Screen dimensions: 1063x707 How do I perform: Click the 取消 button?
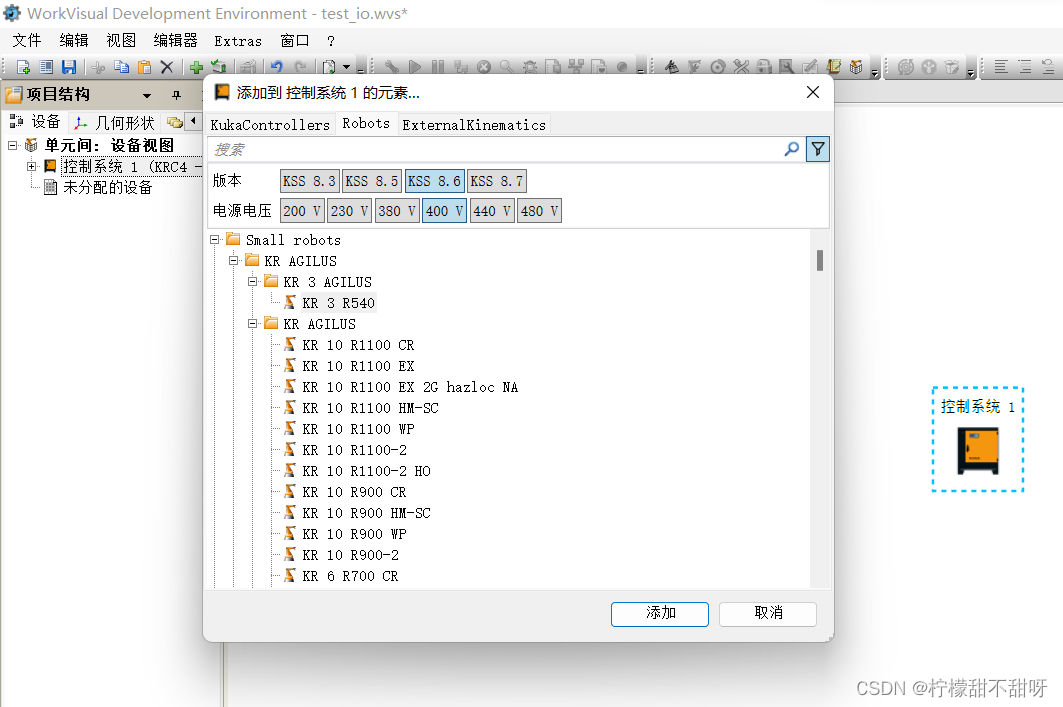[768, 613]
